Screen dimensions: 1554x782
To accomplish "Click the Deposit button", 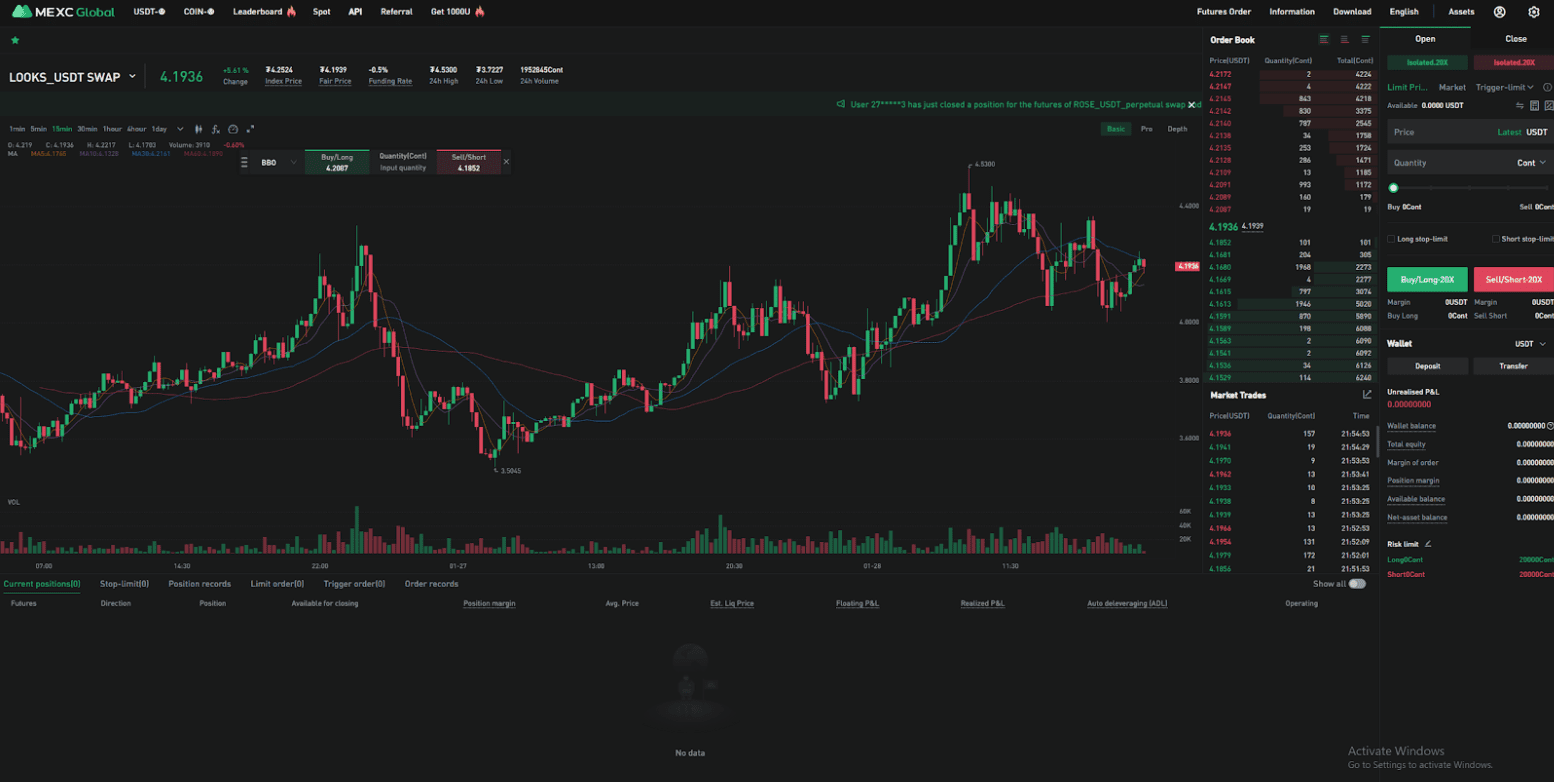I will click(1428, 366).
